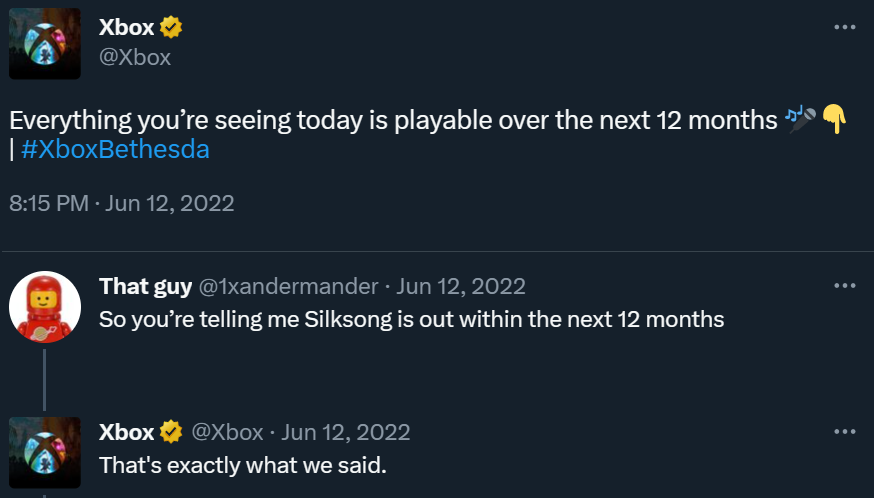The width and height of the screenshot is (874, 498).
Task: Open That guy's Lego astronaut avatar
Action: tap(45, 307)
